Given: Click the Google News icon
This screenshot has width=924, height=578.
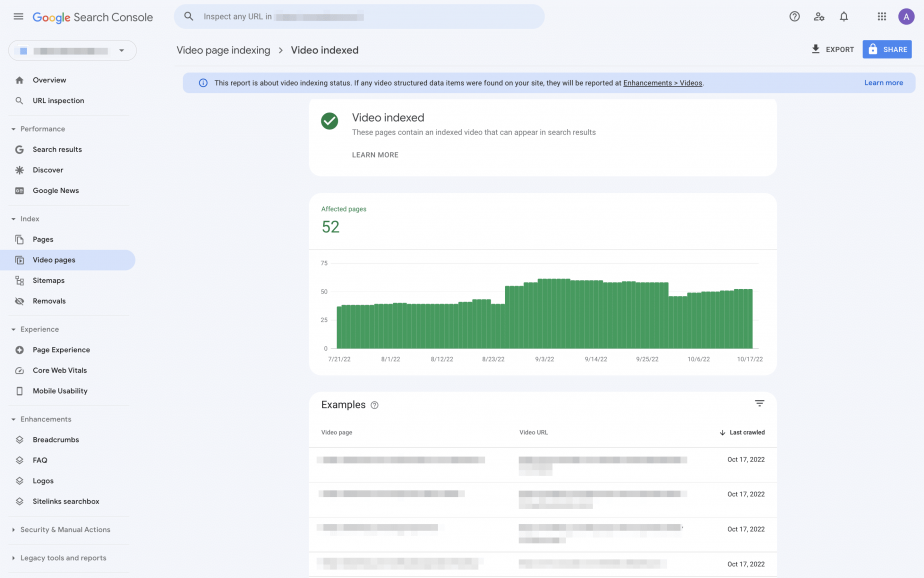Looking at the screenshot, I should click(19, 191).
